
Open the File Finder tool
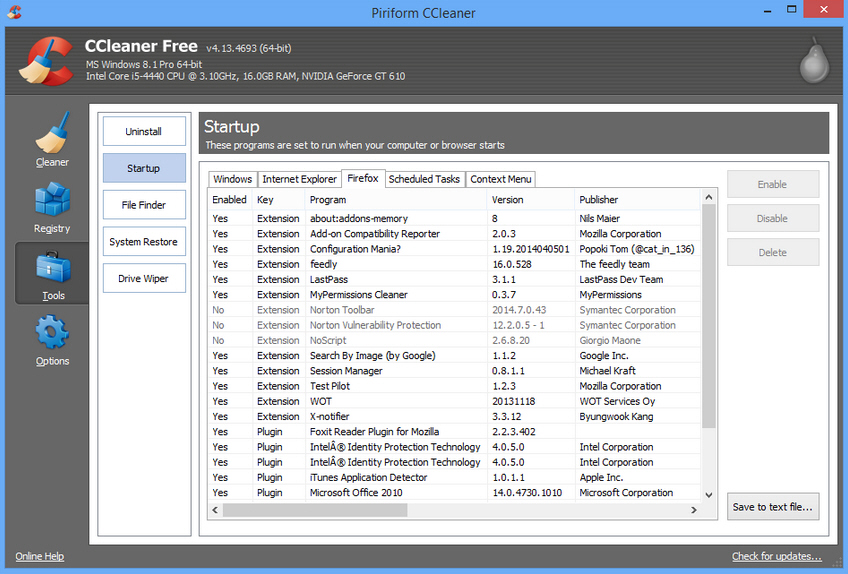coord(144,205)
